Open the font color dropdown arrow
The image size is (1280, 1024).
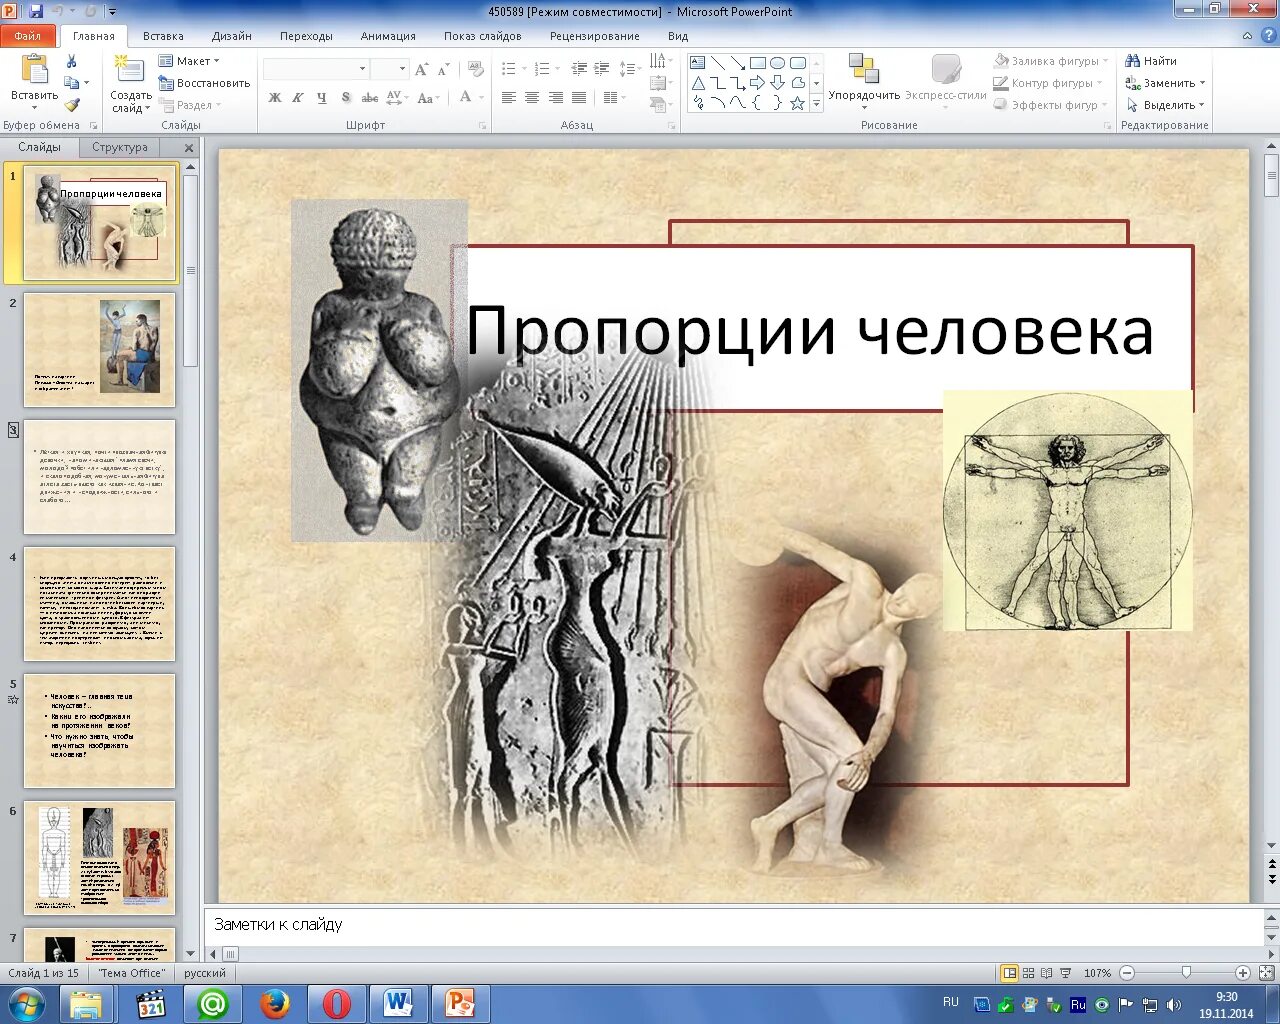click(x=481, y=98)
